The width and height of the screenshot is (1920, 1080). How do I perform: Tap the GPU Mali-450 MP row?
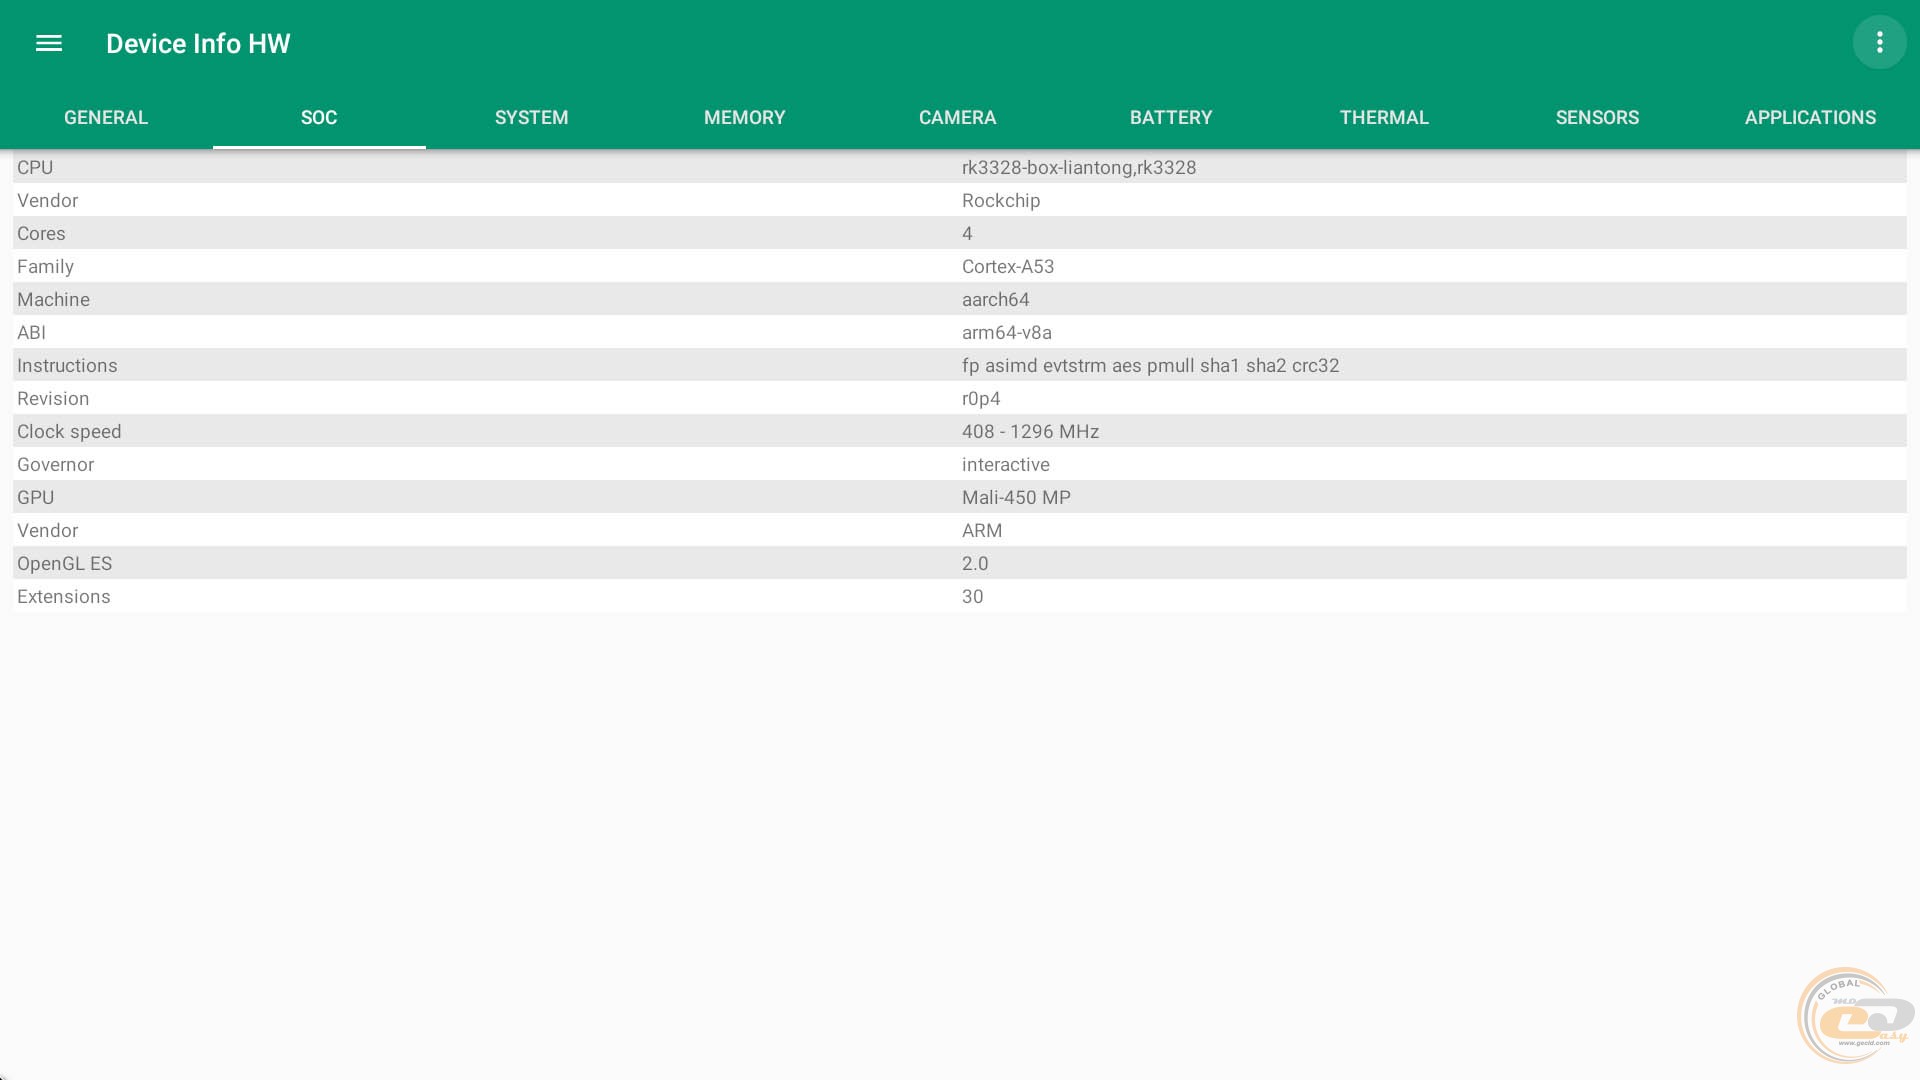[959, 498]
